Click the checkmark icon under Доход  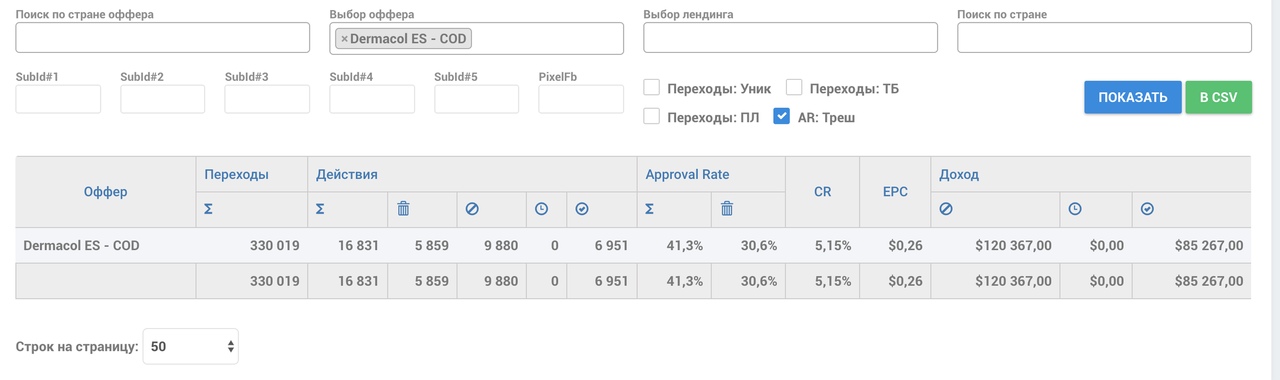coord(1147,209)
